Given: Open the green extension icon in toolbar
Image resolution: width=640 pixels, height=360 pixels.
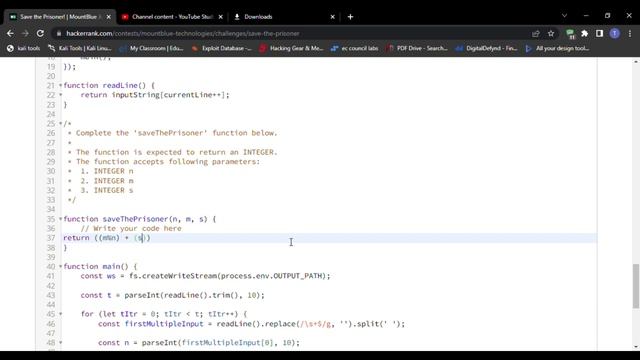Looking at the screenshot, I should pyautogui.click(x=570, y=34).
